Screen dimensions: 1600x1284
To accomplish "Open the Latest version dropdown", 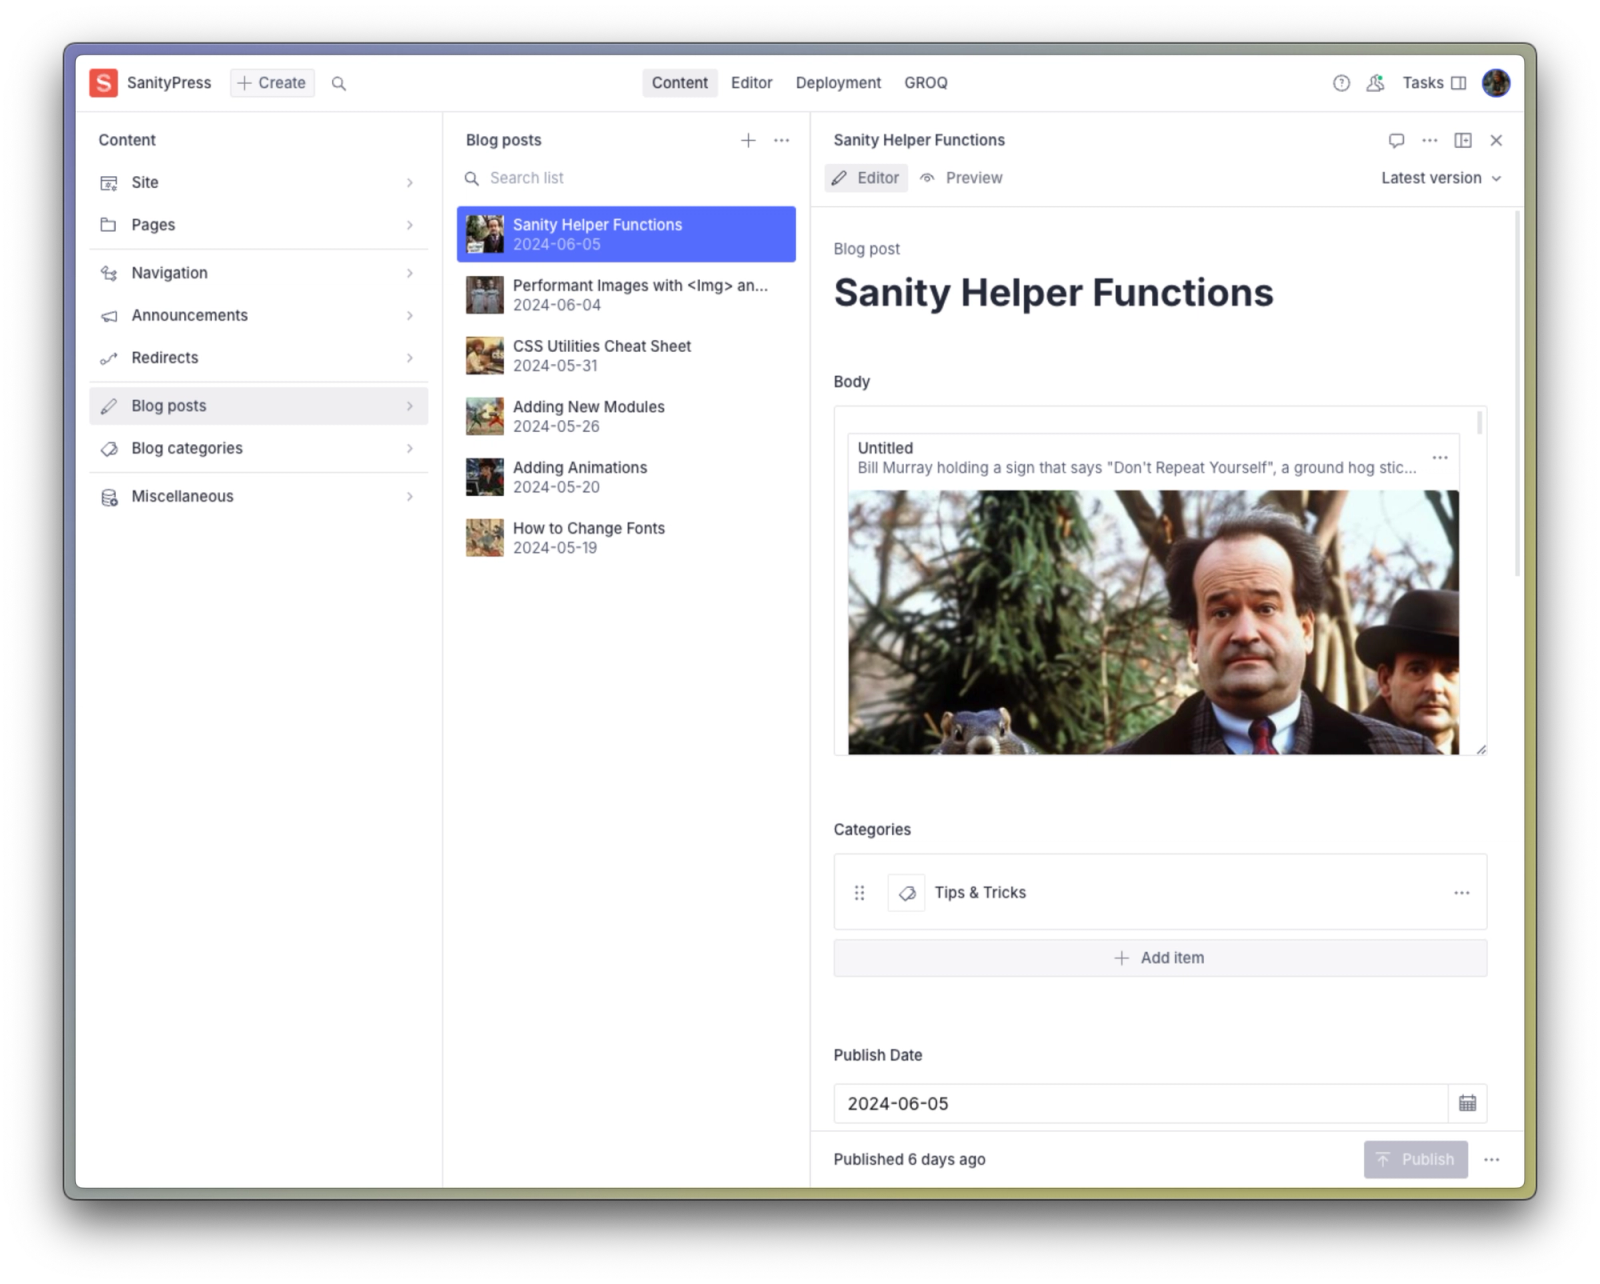I will (x=1441, y=178).
